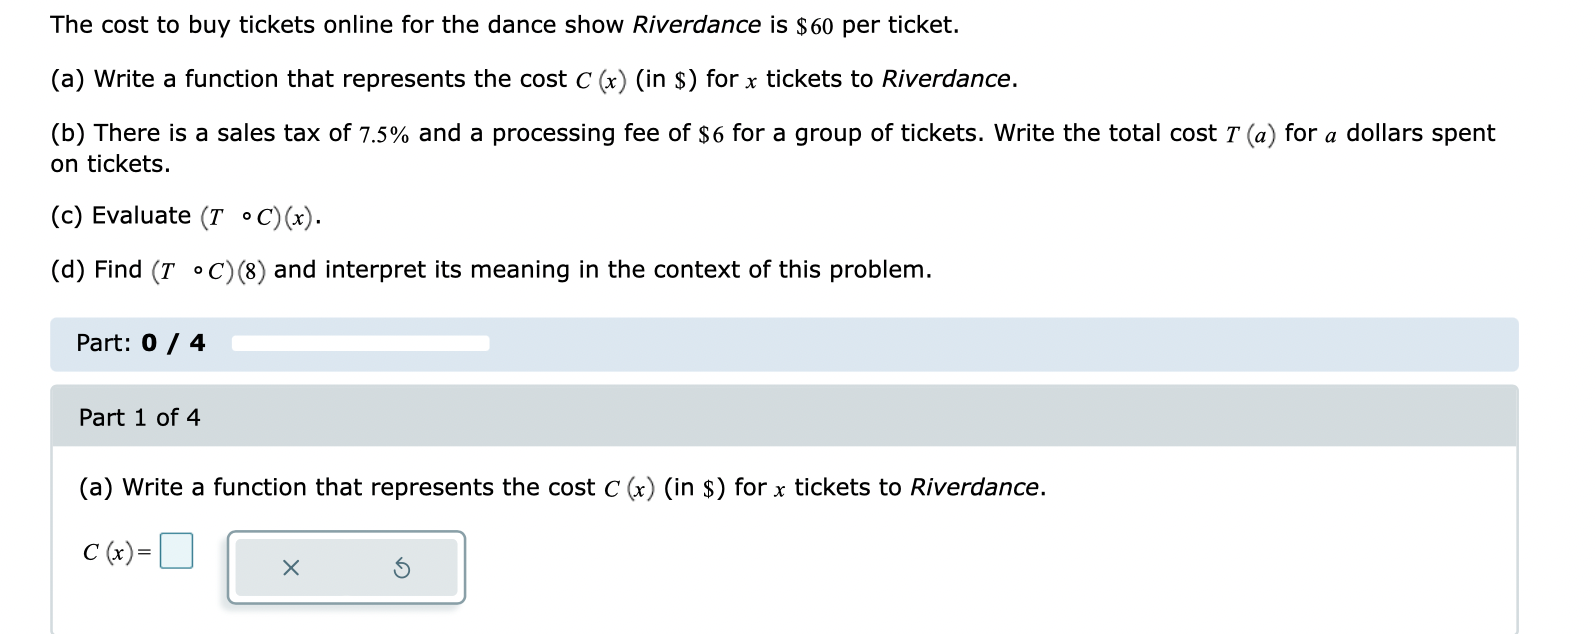Click the (d) Find (T∘C)(8) question text
Image resolution: width=1596 pixels, height=634 pixels.
(x=492, y=269)
